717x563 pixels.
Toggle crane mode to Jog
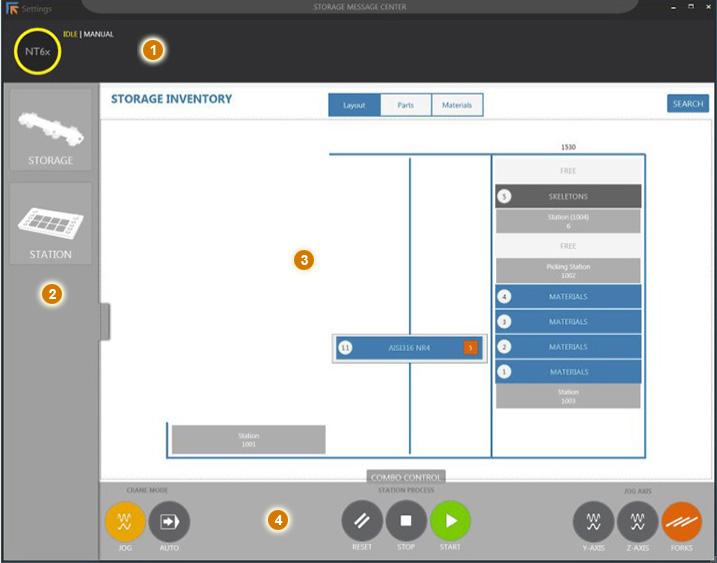pyautogui.click(x=125, y=521)
